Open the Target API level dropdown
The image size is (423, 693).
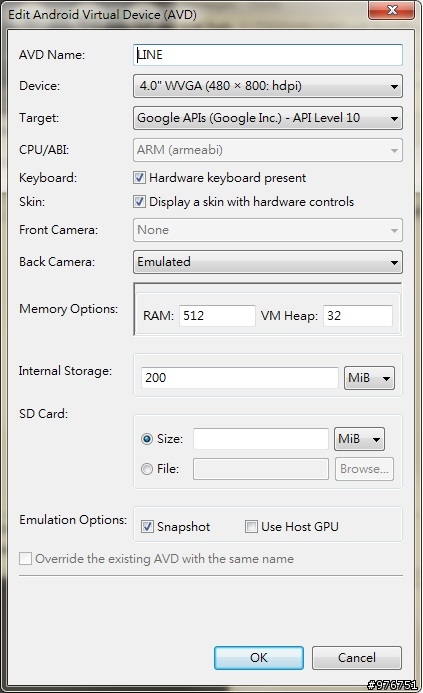[267, 118]
